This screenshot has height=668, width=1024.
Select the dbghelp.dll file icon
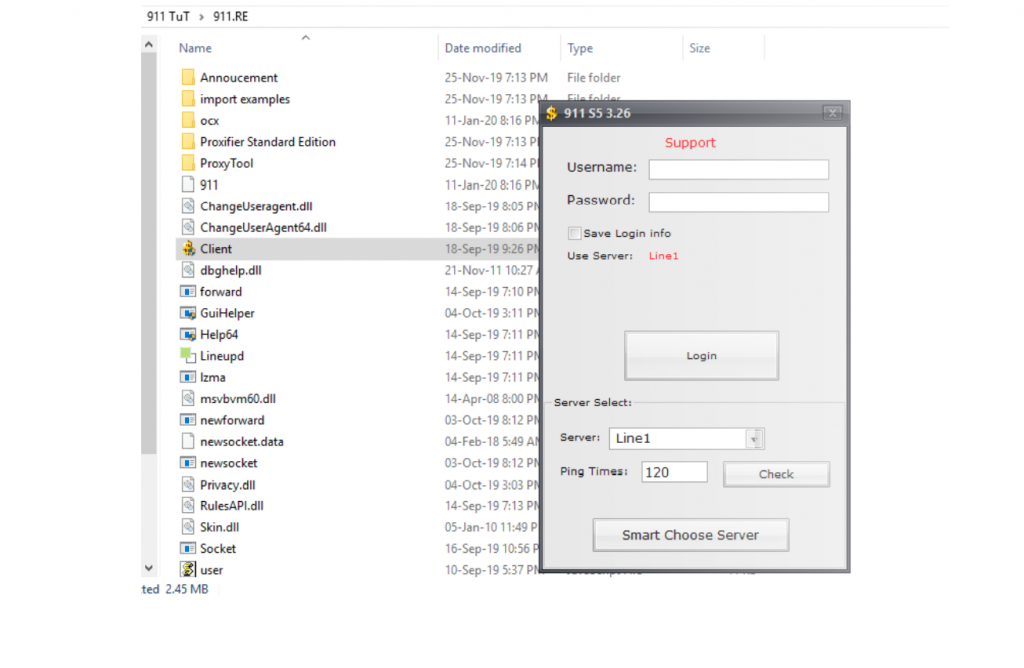point(188,270)
